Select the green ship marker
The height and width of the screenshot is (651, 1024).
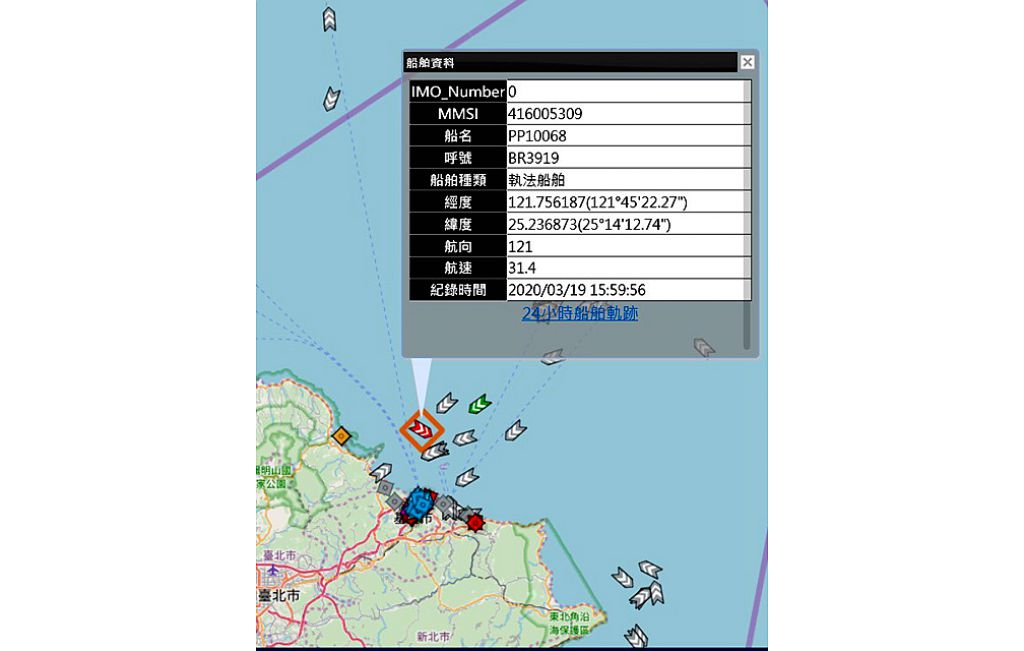click(x=480, y=403)
